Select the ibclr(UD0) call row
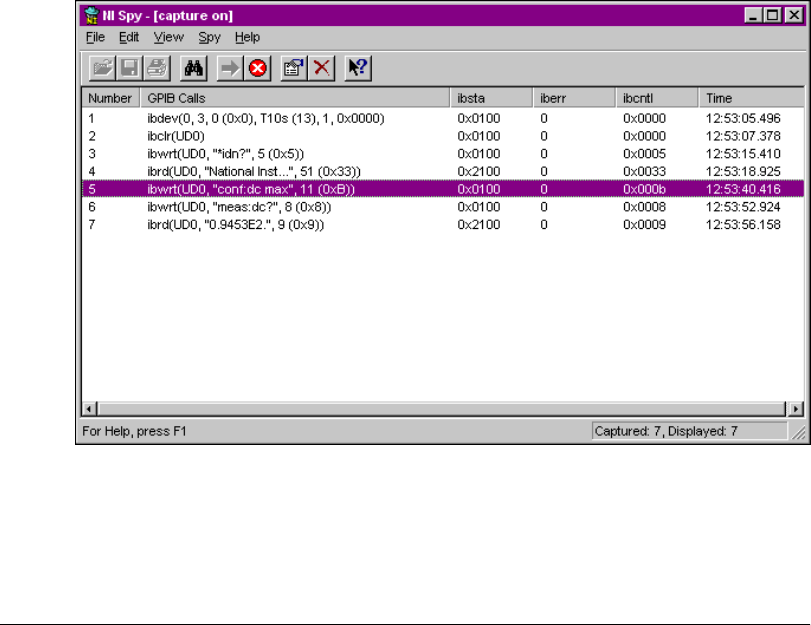The width and height of the screenshot is (811, 625). tap(443, 136)
